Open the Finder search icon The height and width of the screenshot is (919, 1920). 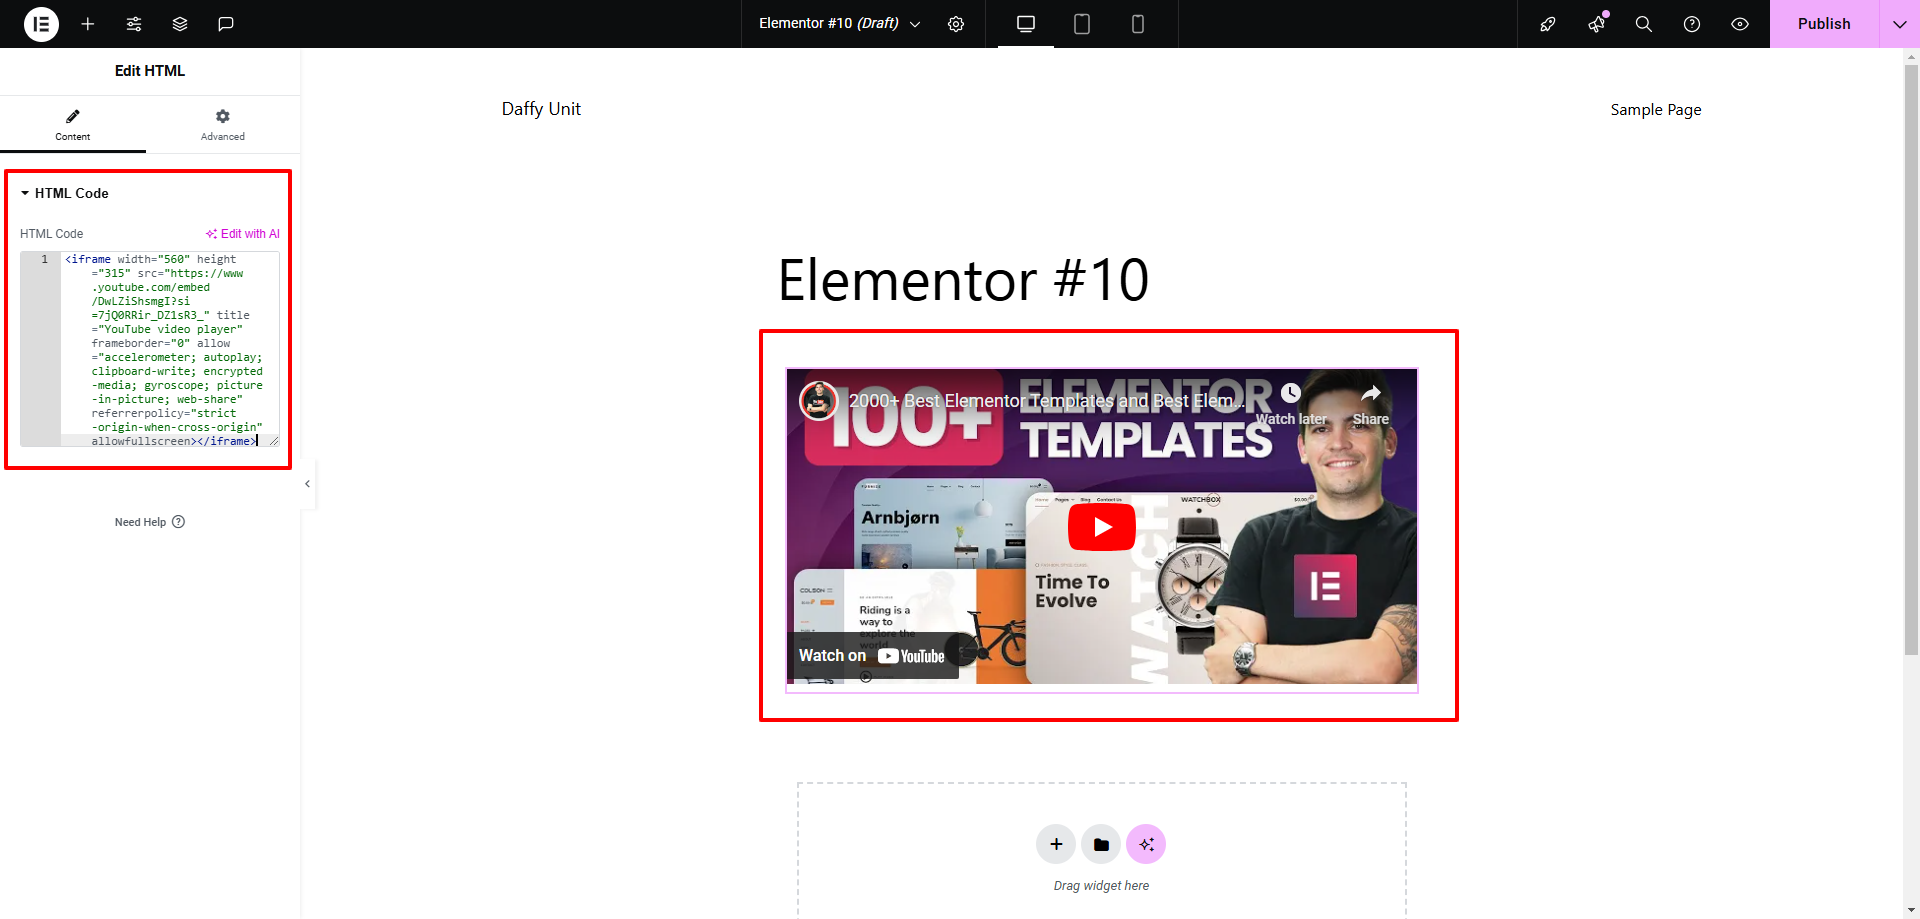[1644, 24]
